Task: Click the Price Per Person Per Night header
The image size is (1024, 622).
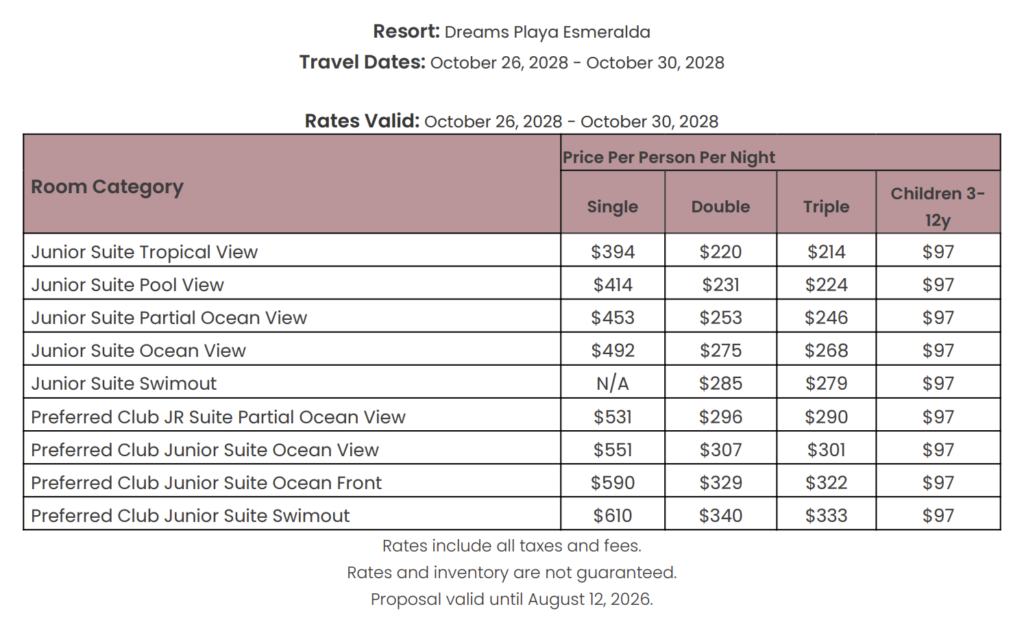Action: (669, 157)
